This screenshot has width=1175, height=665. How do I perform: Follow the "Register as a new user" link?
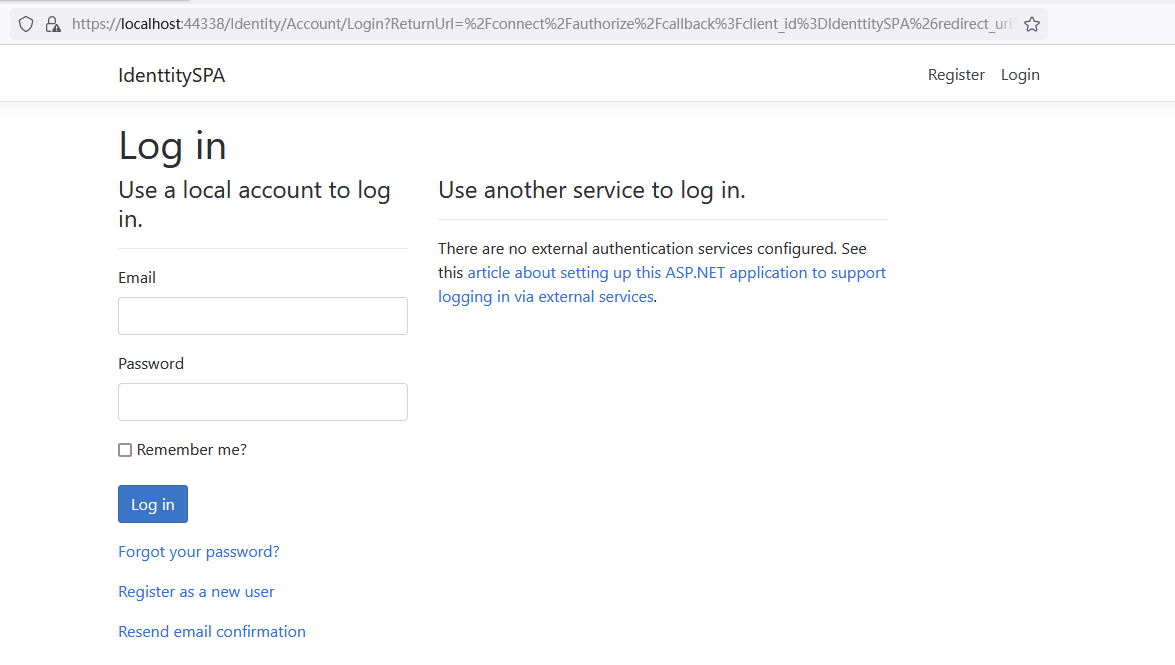pos(196,592)
